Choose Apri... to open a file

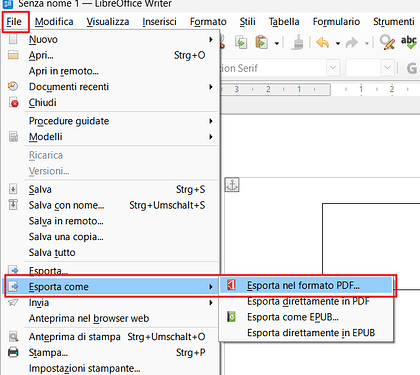111,55
